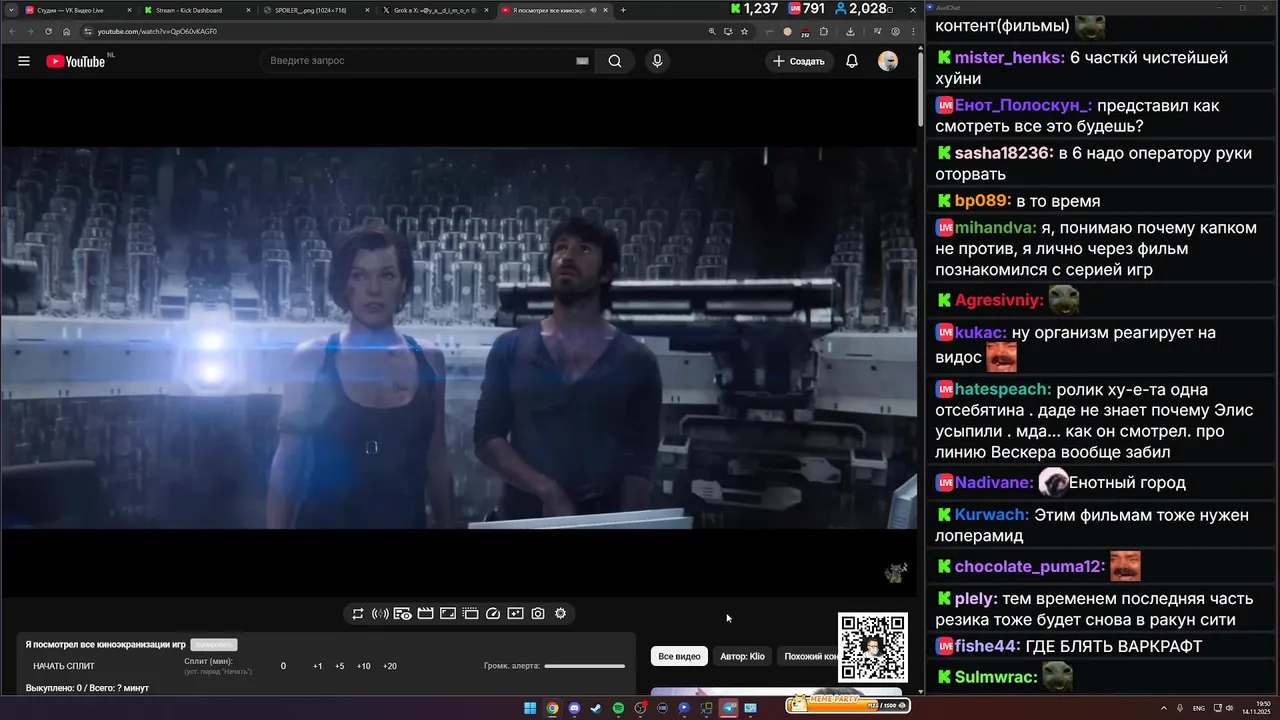
Task: Click the speedometer icon in player toolbar
Action: click(492, 614)
